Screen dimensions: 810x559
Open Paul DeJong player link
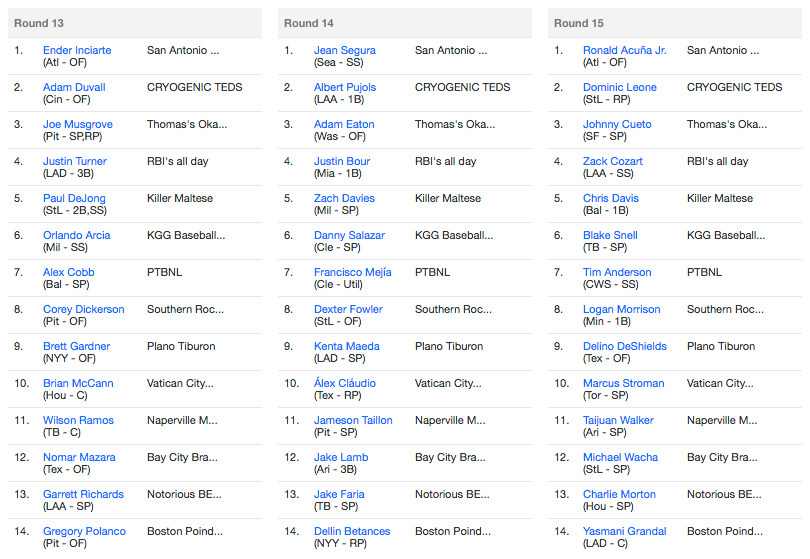point(74,198)
